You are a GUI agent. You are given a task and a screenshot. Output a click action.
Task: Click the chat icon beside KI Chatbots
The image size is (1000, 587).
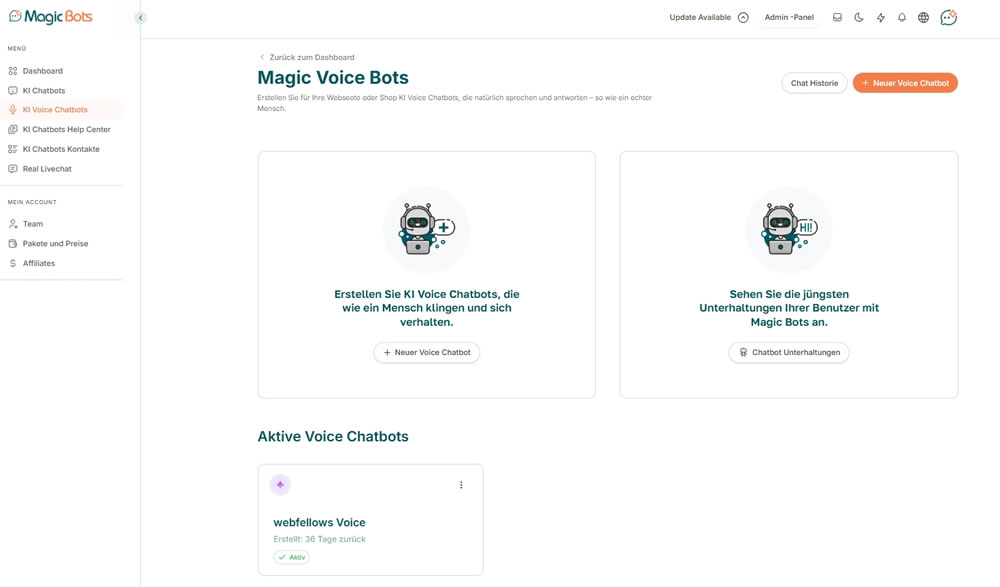[x=13, y=91]
